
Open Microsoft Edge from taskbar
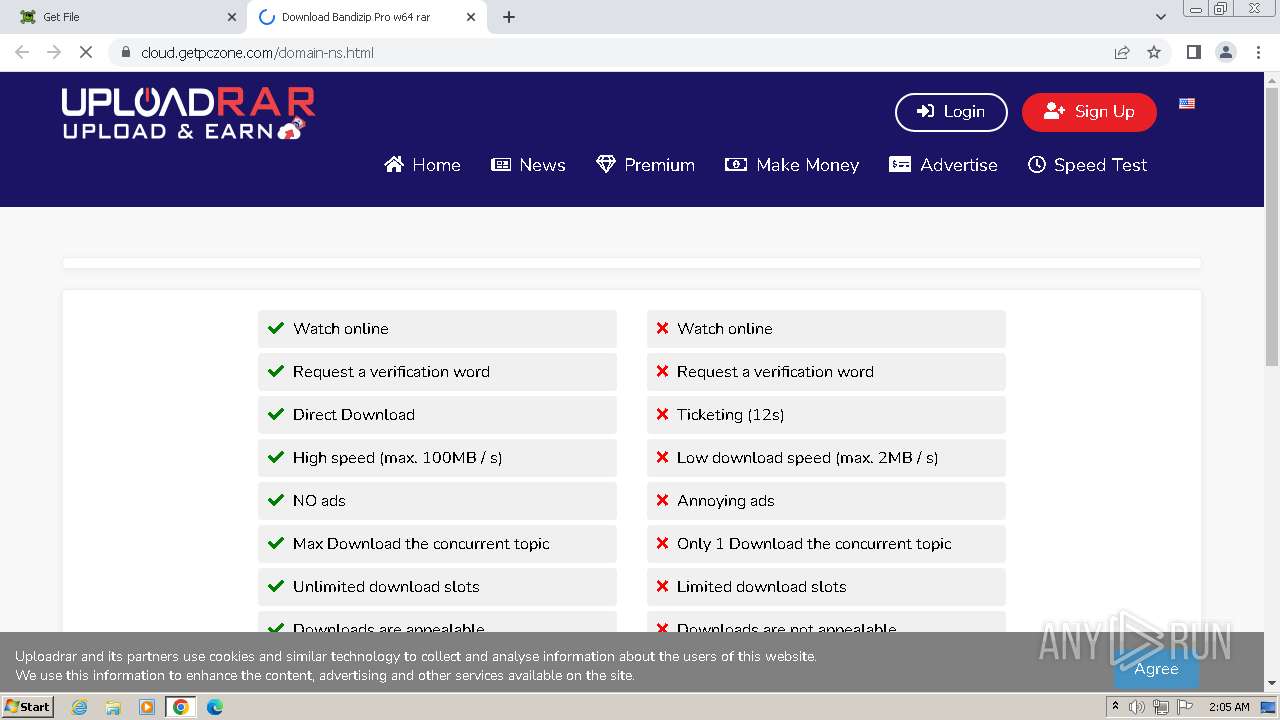pyautogui.click(x=214, y=707)
